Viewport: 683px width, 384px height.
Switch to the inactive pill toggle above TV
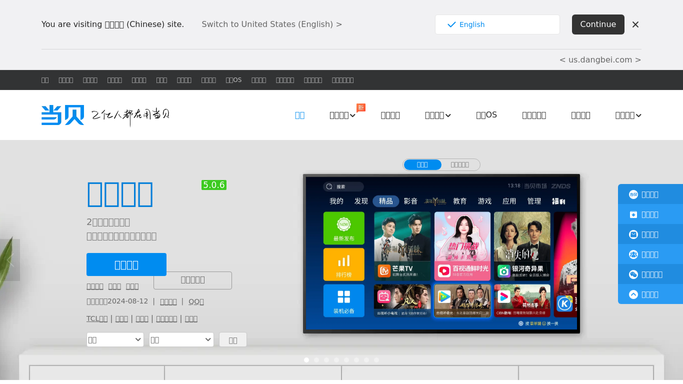coord(460,165)
